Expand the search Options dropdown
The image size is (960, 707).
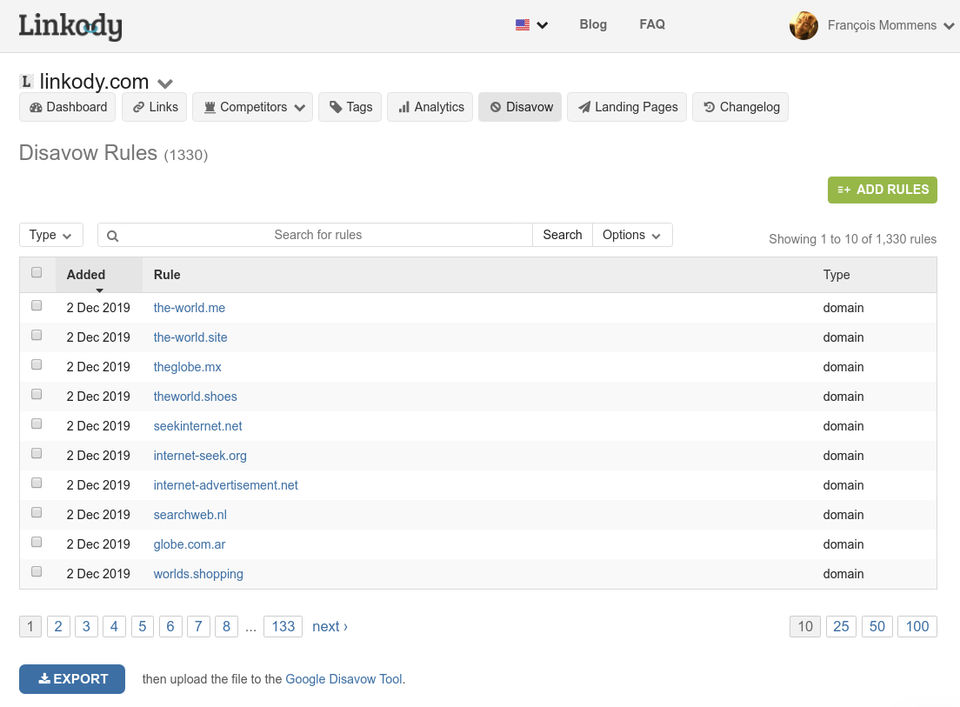point(632,235)
